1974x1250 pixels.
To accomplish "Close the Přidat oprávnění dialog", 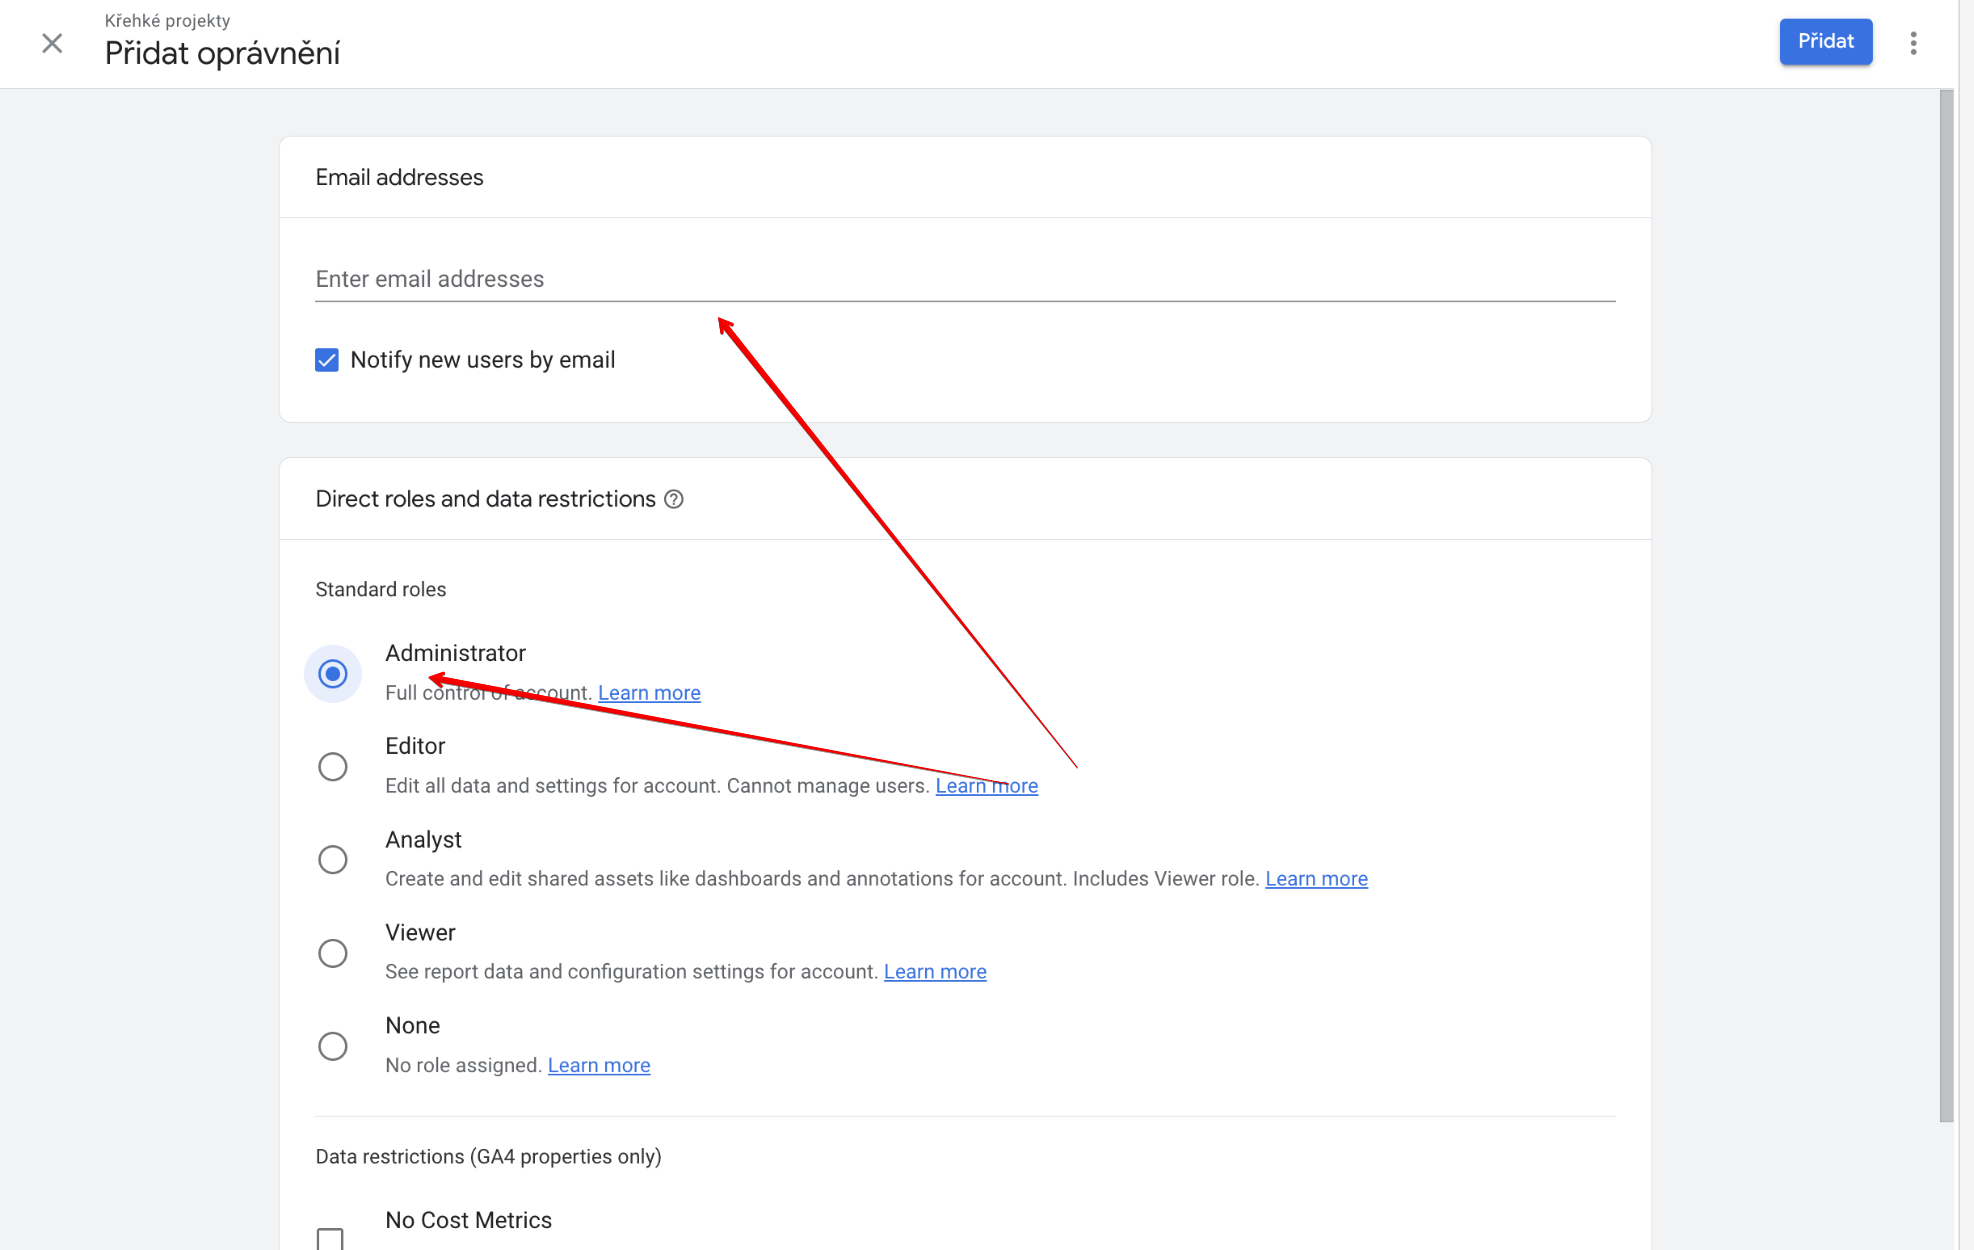I will click(x=52, y=43).
